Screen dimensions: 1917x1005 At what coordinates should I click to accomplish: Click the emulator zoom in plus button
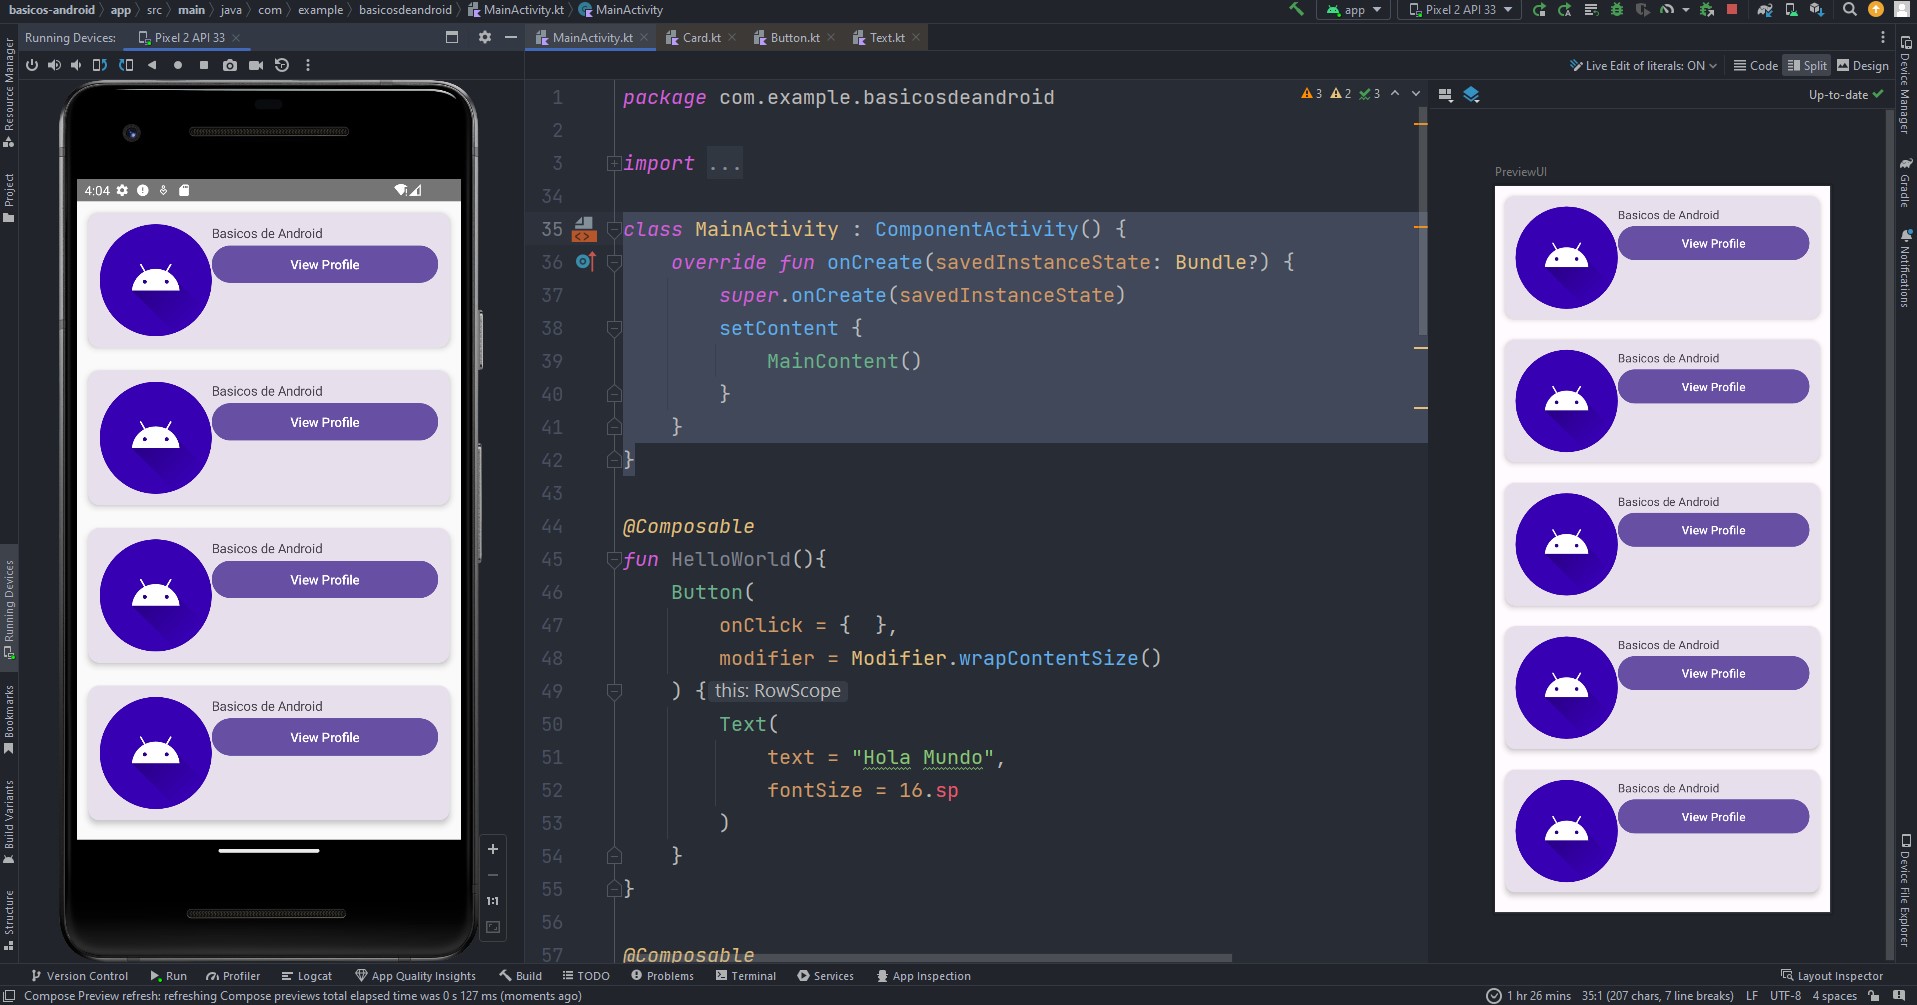pos(493,849)
